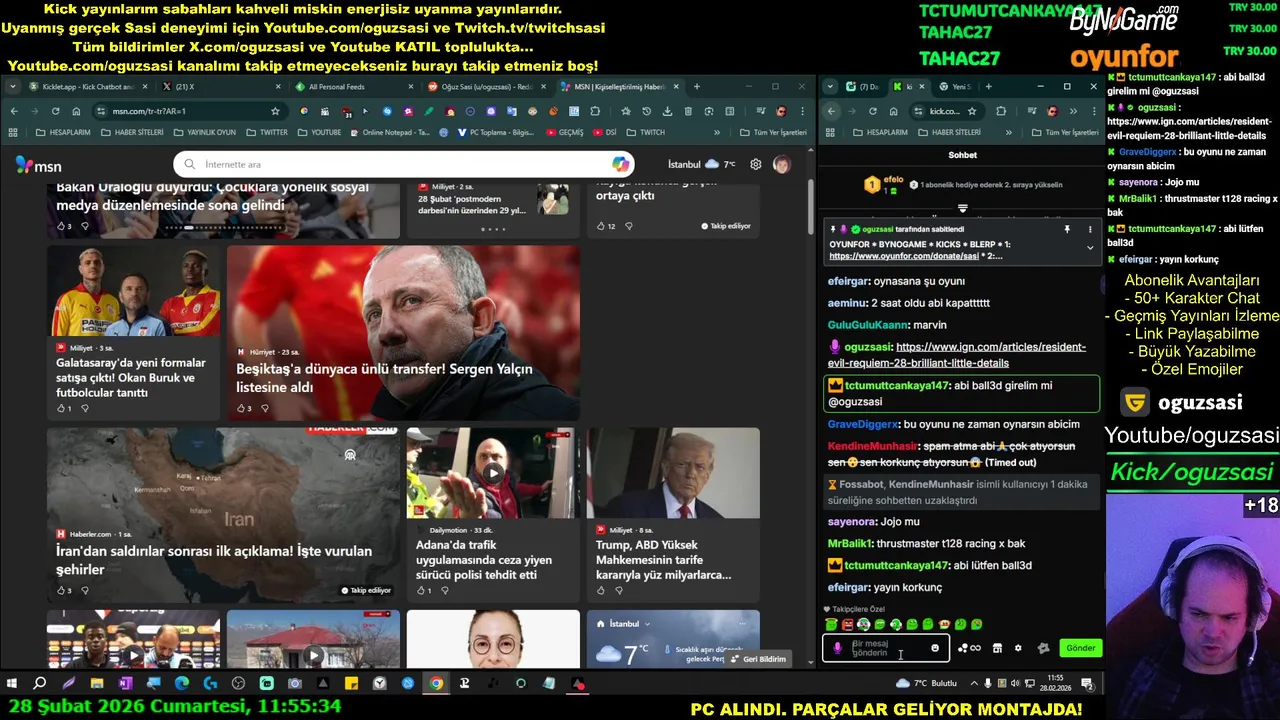Toggle Takip ediliyor on the İran article

pyautogui.click(x=366, y=590)
